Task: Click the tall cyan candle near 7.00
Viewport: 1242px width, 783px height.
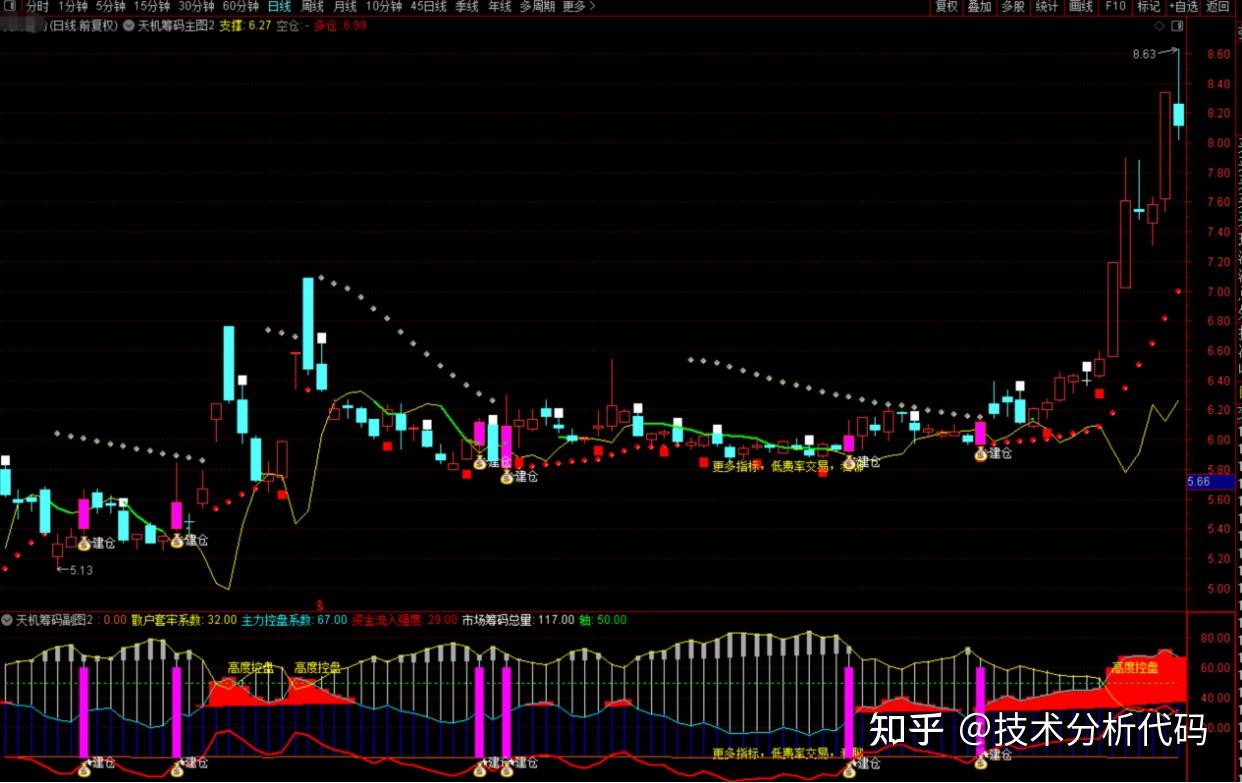Action: 309,325
